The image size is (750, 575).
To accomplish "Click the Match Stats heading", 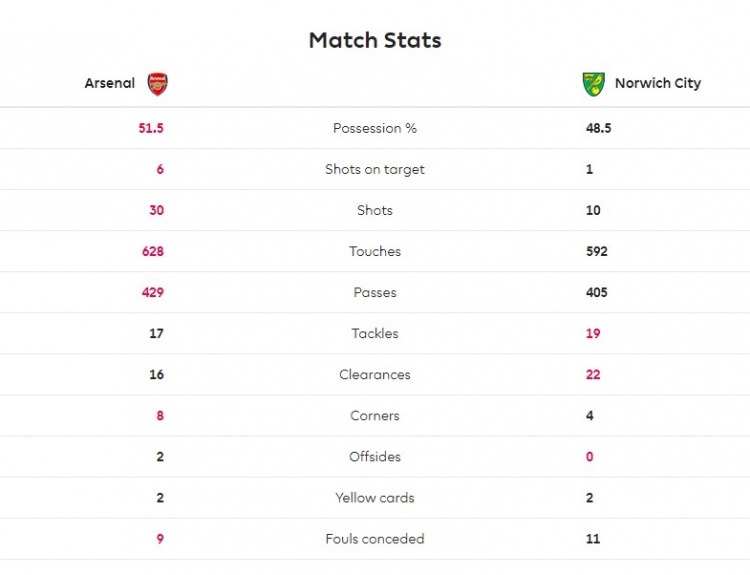I will (x=375, y=41).
